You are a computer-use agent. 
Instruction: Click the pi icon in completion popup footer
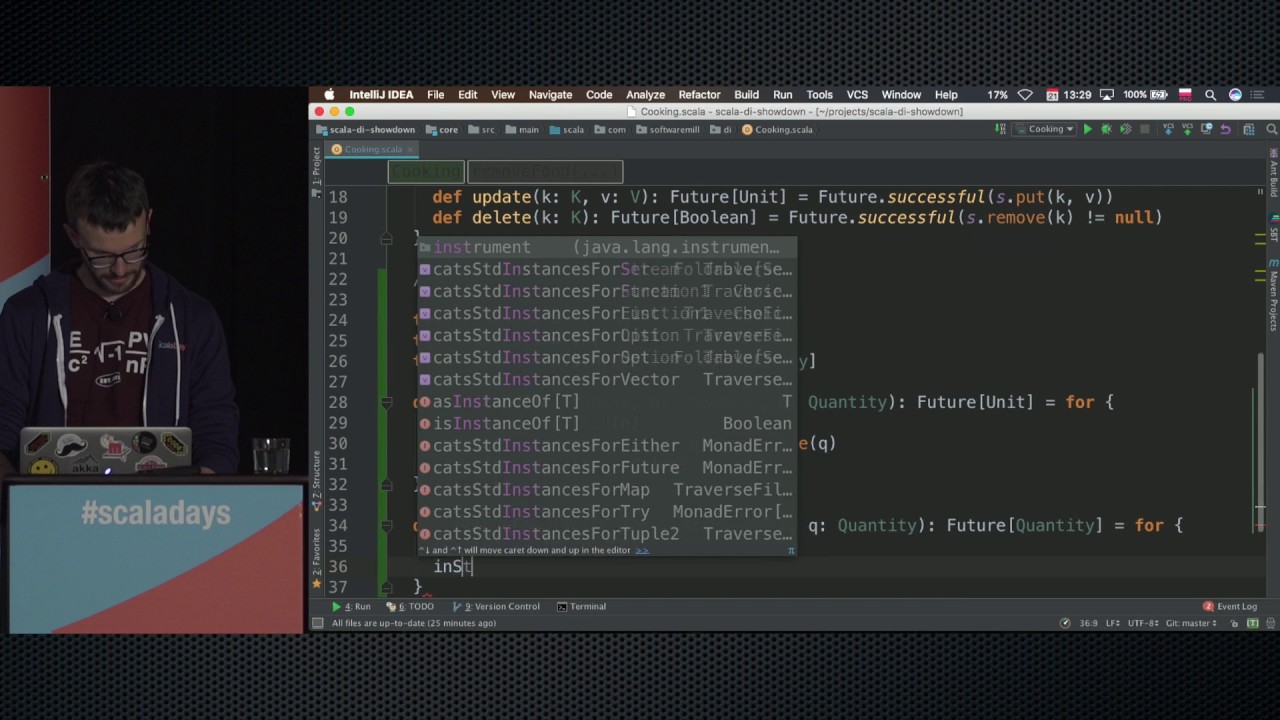tap(791, 550)
